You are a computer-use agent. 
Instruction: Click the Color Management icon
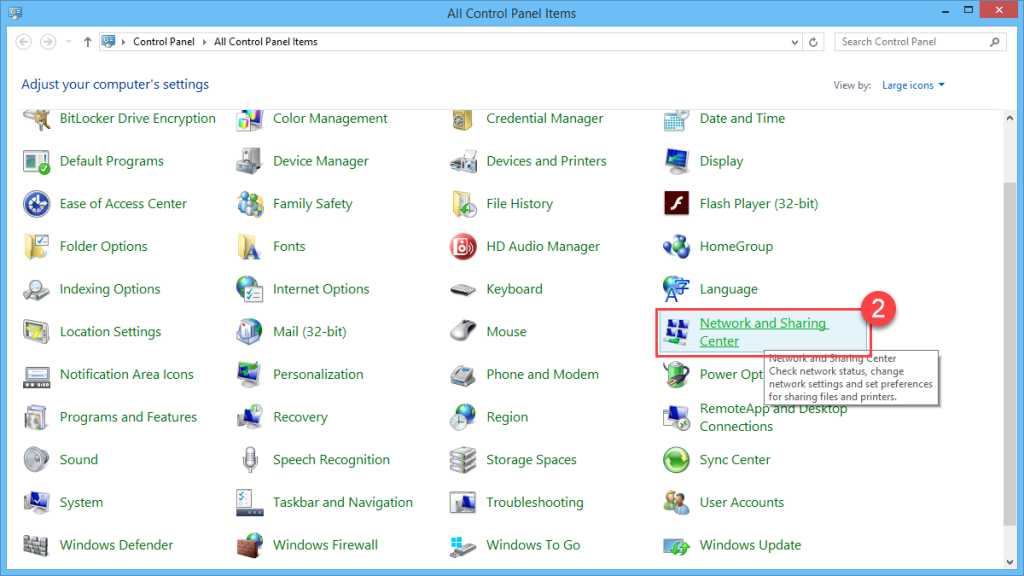pos(249,120)
